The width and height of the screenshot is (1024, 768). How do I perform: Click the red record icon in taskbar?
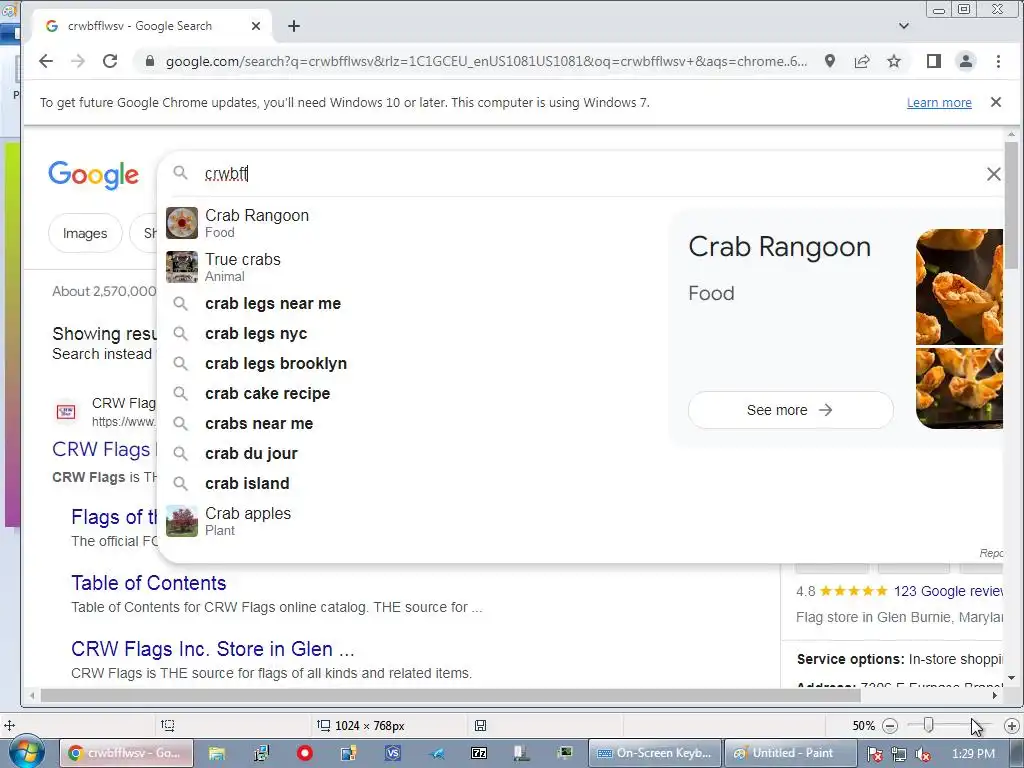coord(304,753)
